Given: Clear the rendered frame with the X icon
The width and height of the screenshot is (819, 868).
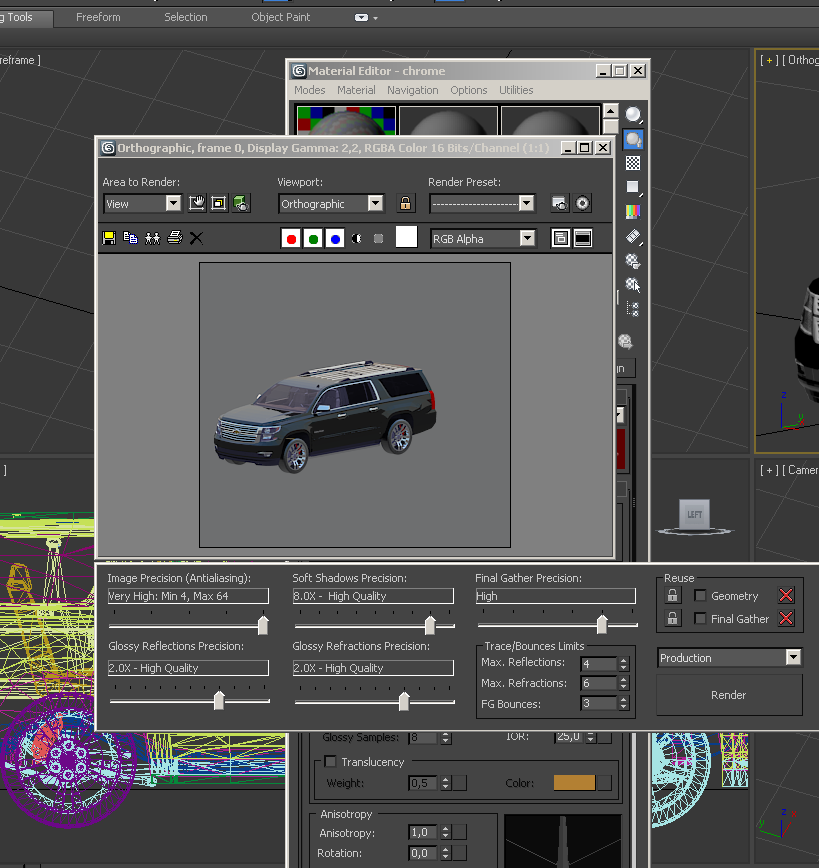Looking at the screenshot, I should pos(196,238).
